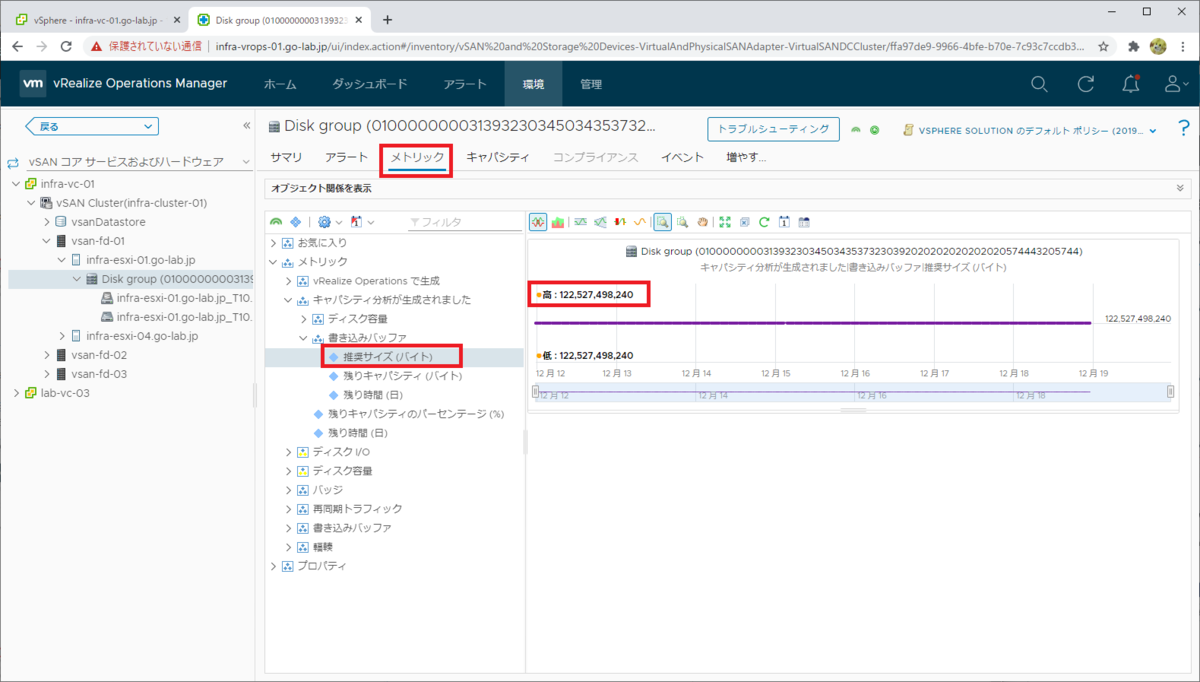Switch to the vSphere infra-vc-01 browser tab

[x=95, y=19]
